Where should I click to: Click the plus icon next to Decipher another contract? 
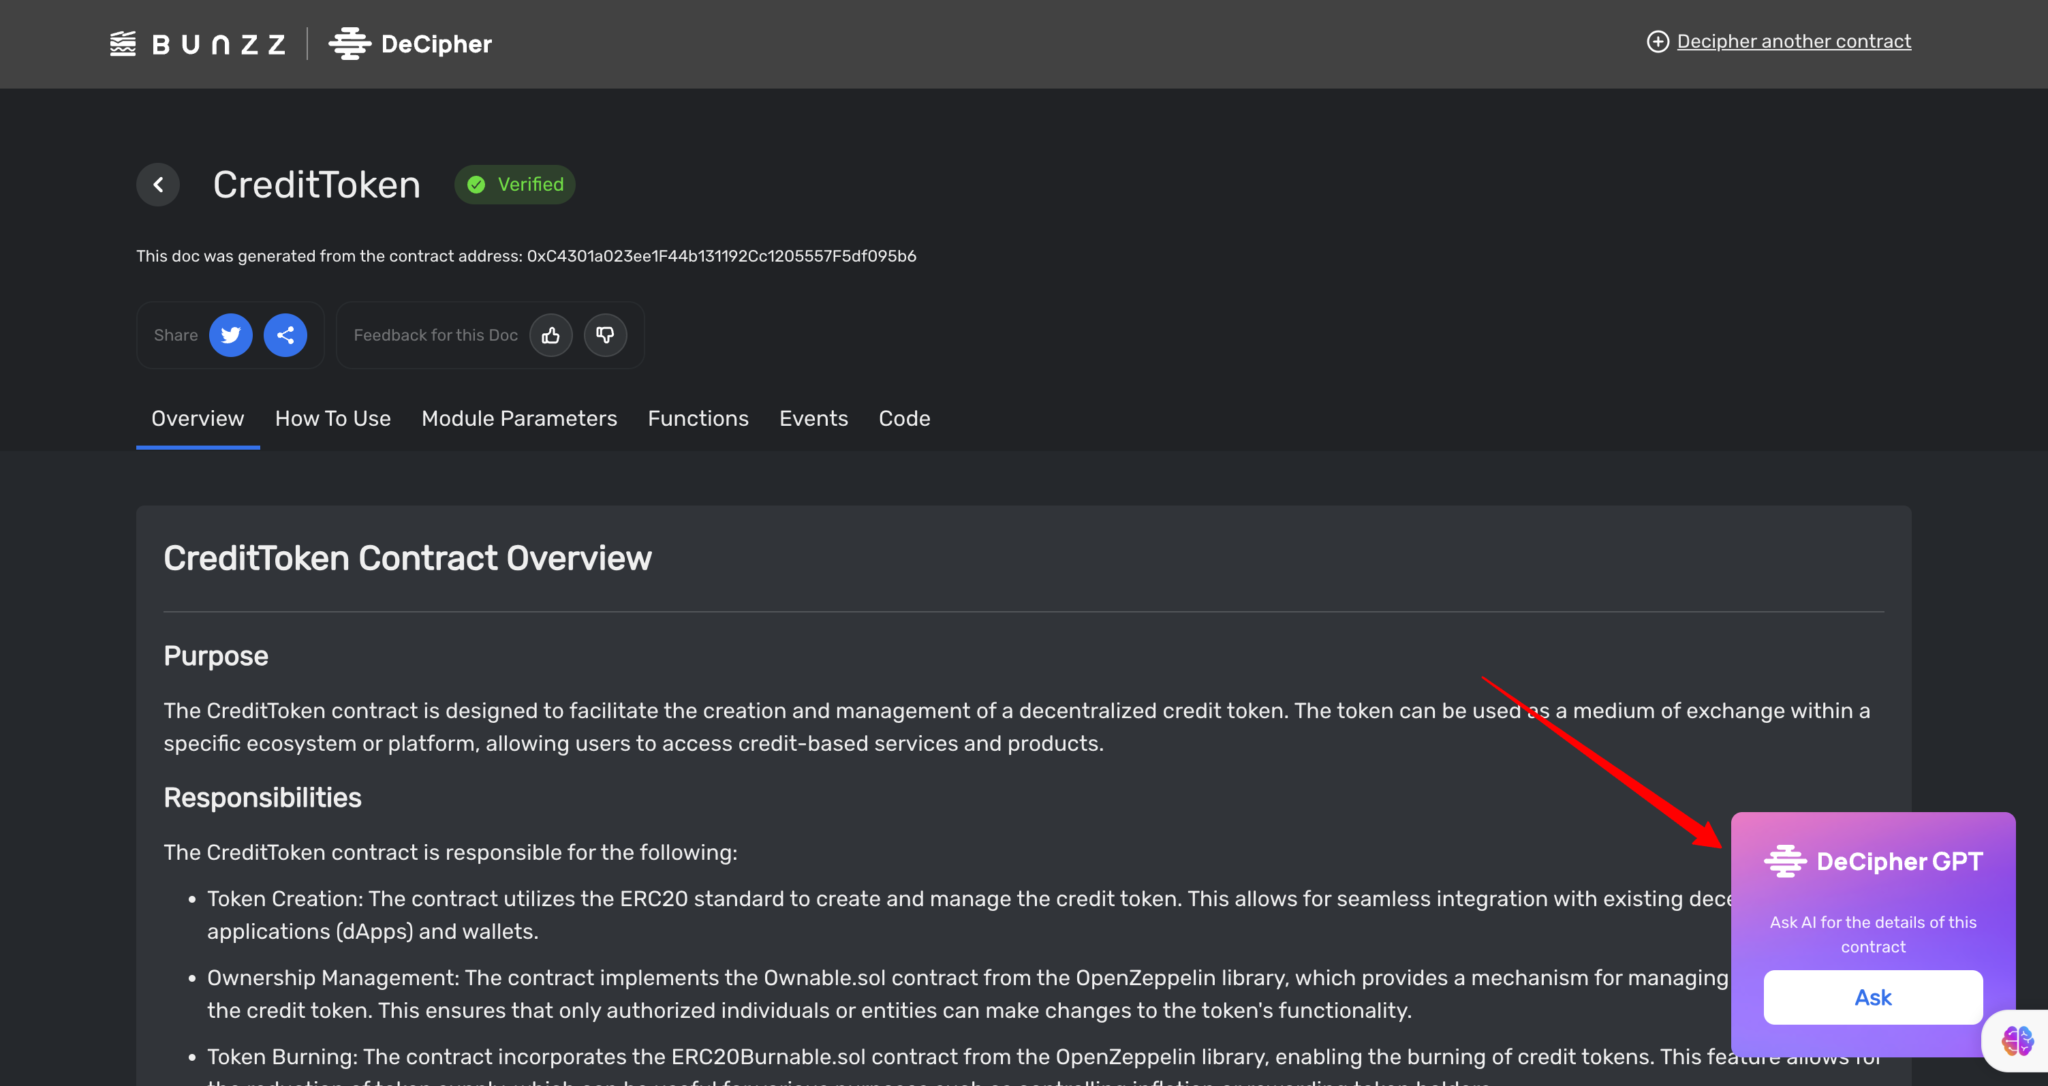click(x=1657, y=41)
